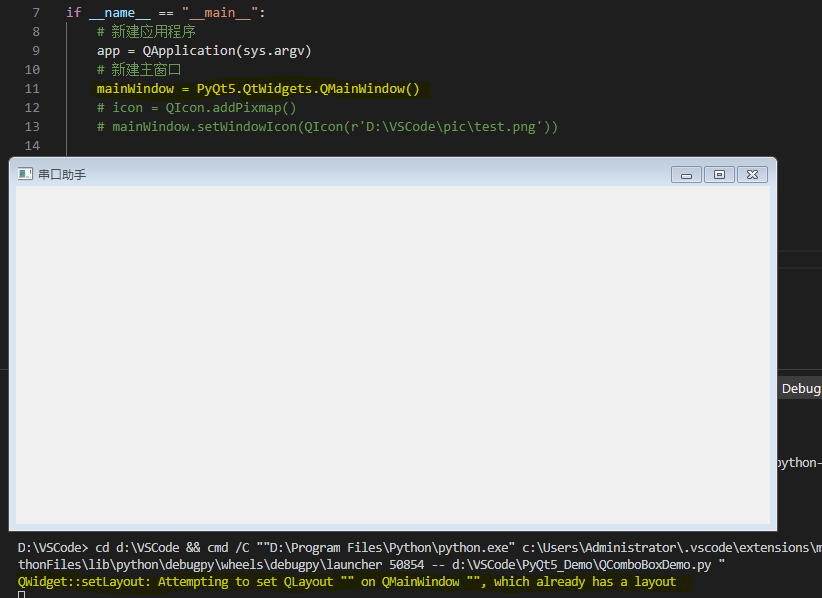This screenshot has width=822, height=598.
Task: Click line number 13 in the editor gutter
Action: [x=32, y=127]
